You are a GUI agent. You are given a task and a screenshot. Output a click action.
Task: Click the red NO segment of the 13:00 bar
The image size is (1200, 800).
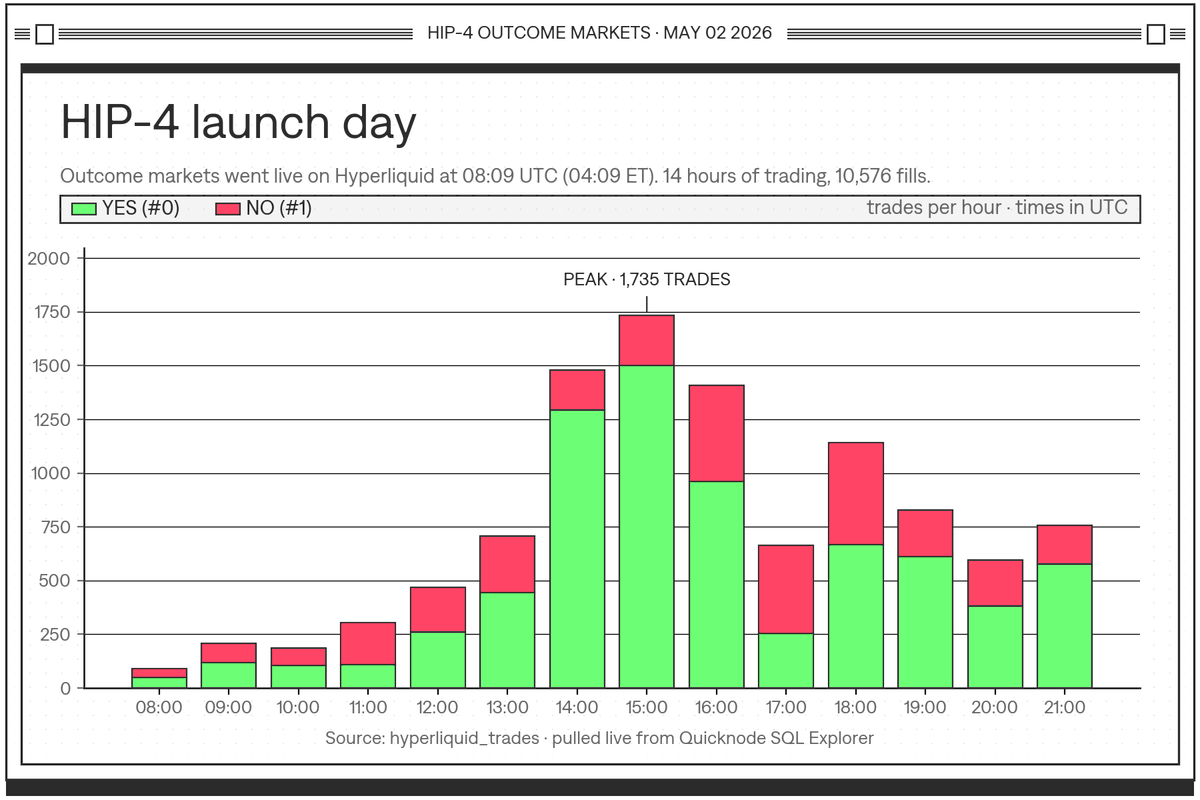pos(507,564)
